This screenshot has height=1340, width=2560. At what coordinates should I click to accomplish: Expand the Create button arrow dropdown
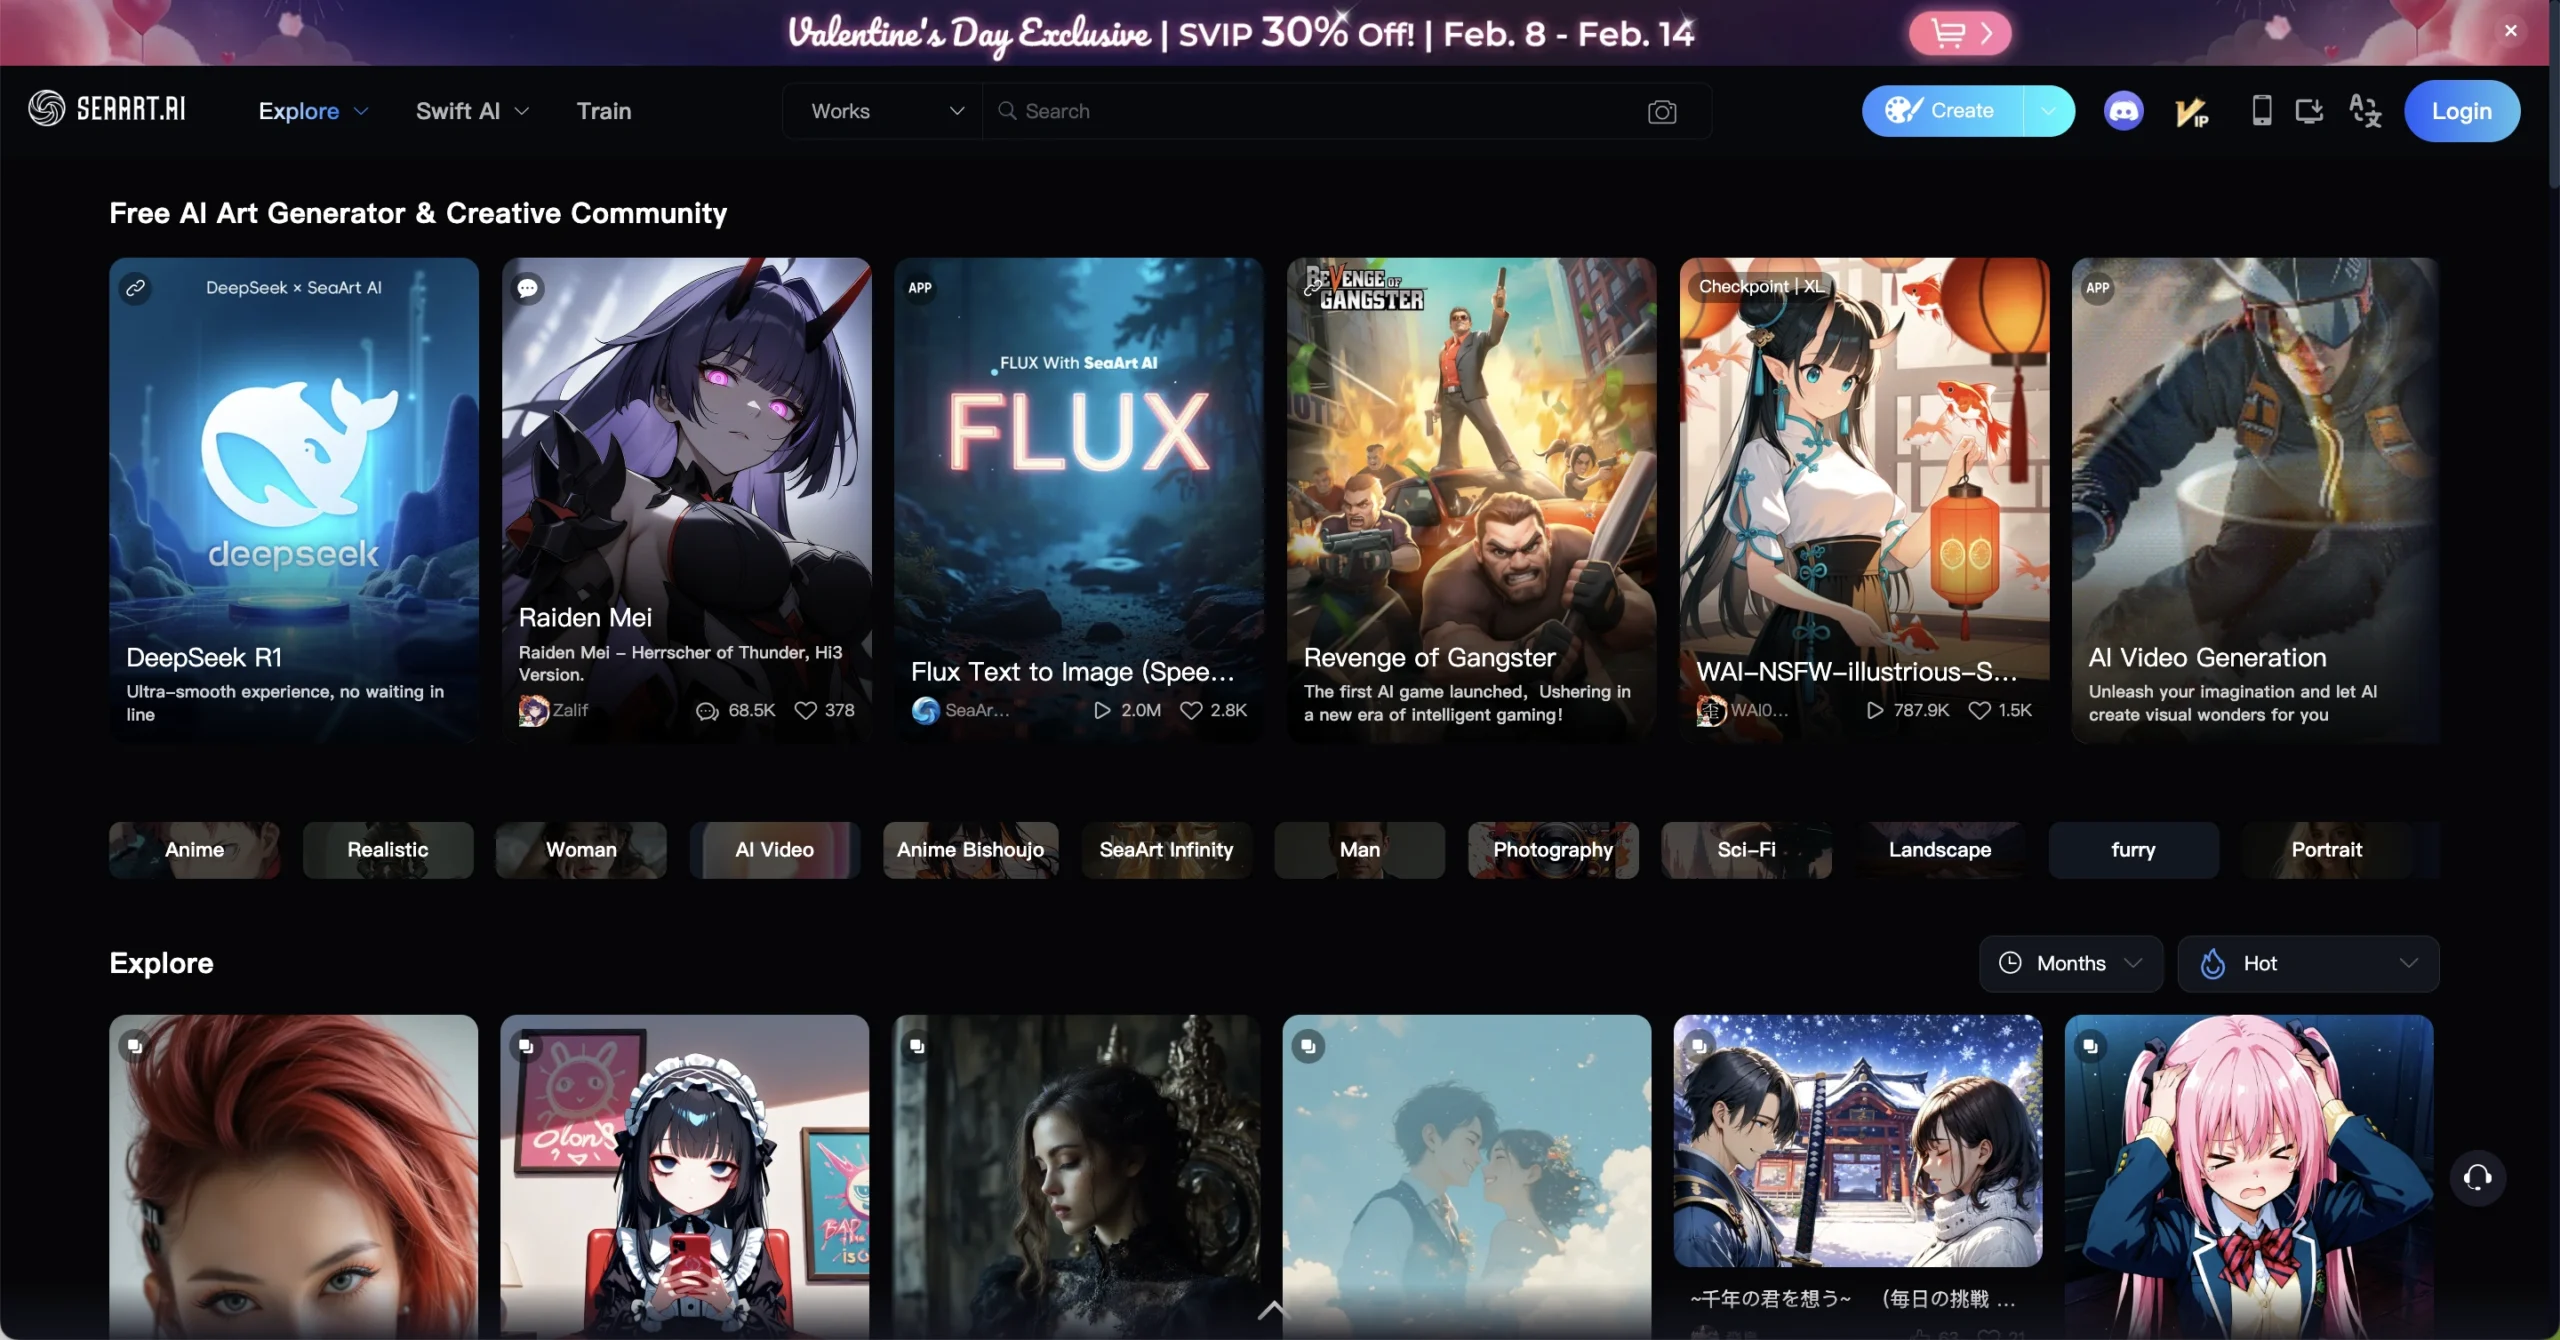2048,111
